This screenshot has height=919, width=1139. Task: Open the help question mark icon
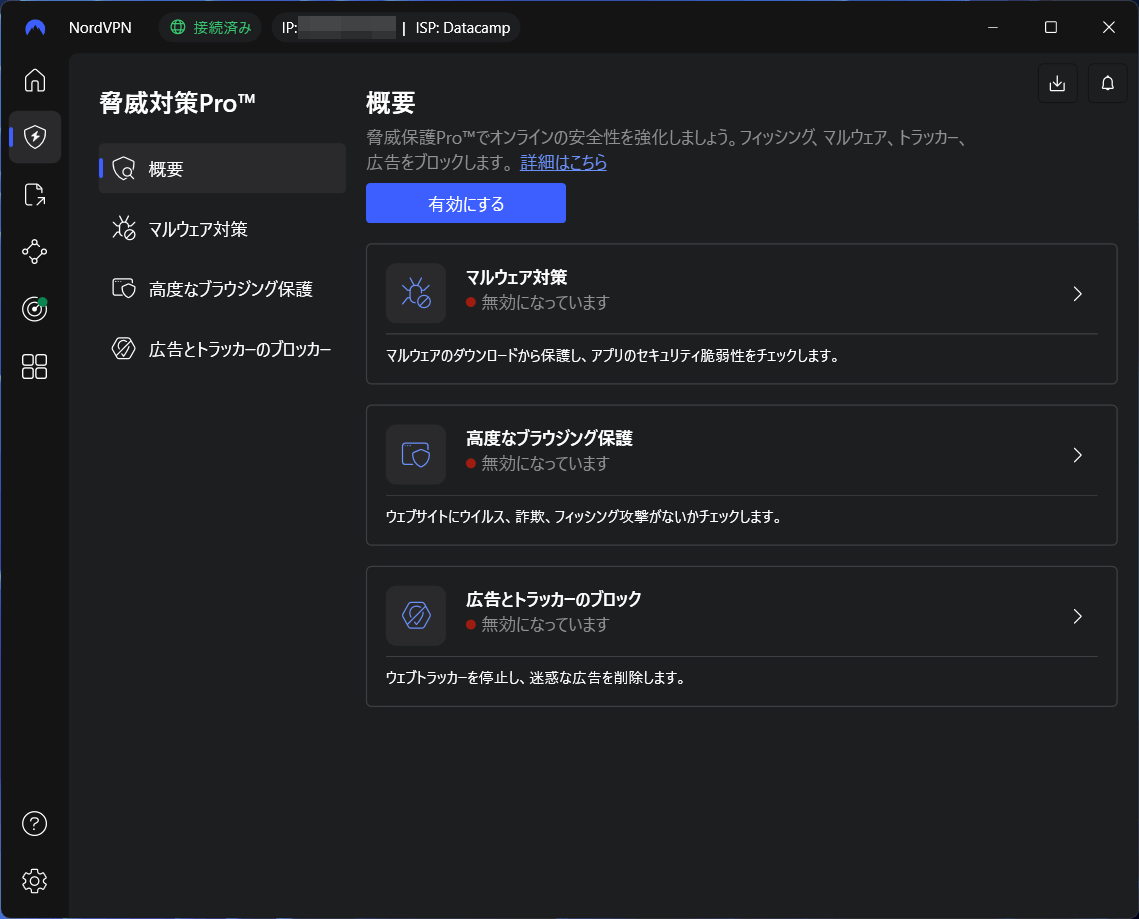[x=34, y=823]
